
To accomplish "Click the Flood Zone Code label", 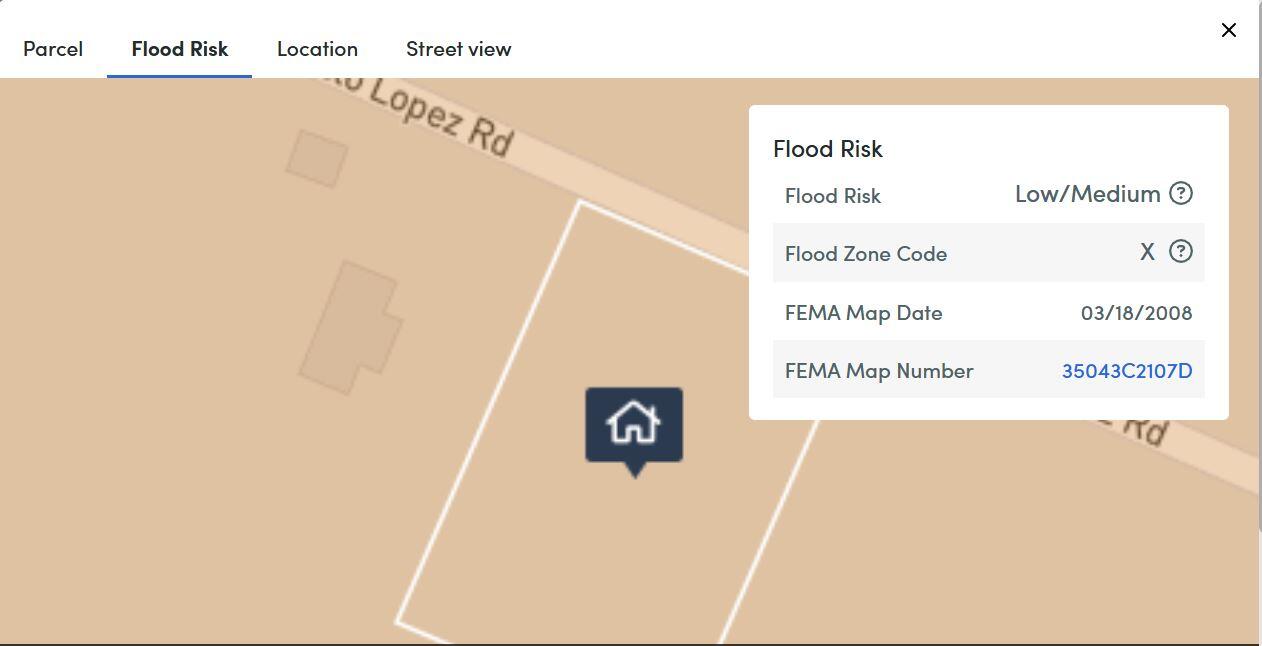I will tap(866, 254).
